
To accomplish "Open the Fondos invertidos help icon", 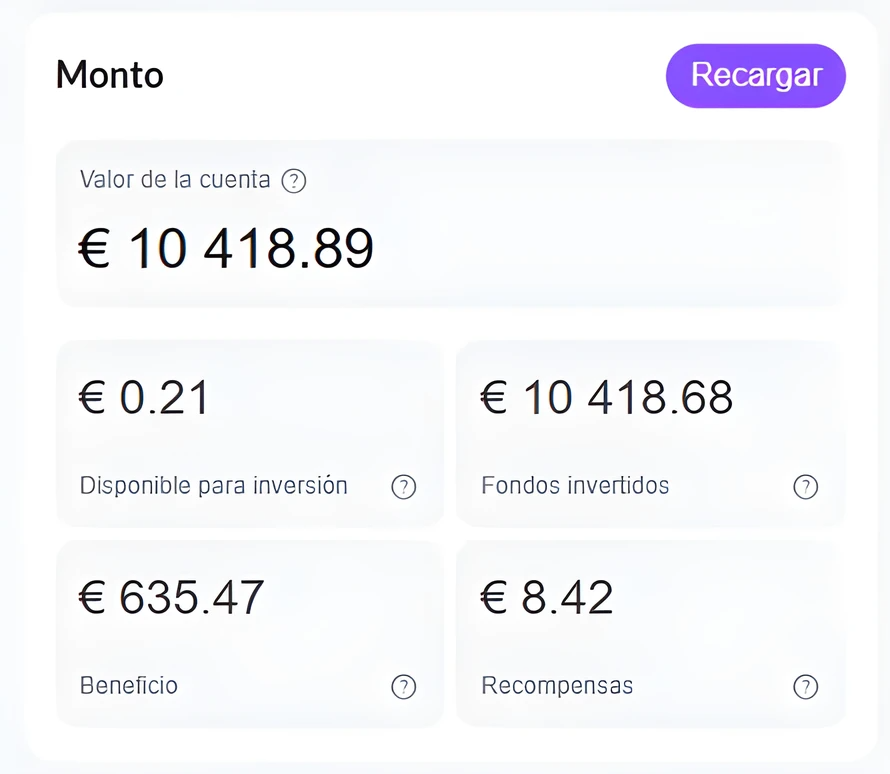I will (805, 487).
